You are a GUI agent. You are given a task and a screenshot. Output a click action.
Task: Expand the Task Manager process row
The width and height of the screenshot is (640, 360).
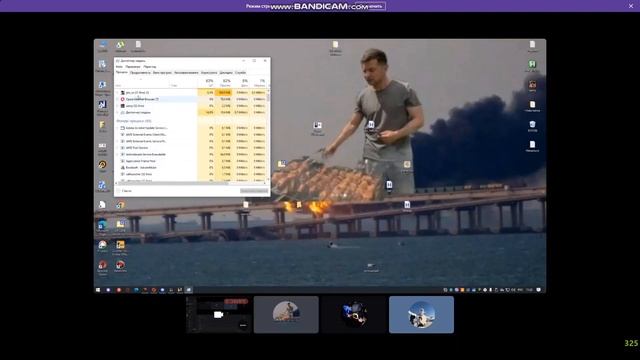[118, 112]
